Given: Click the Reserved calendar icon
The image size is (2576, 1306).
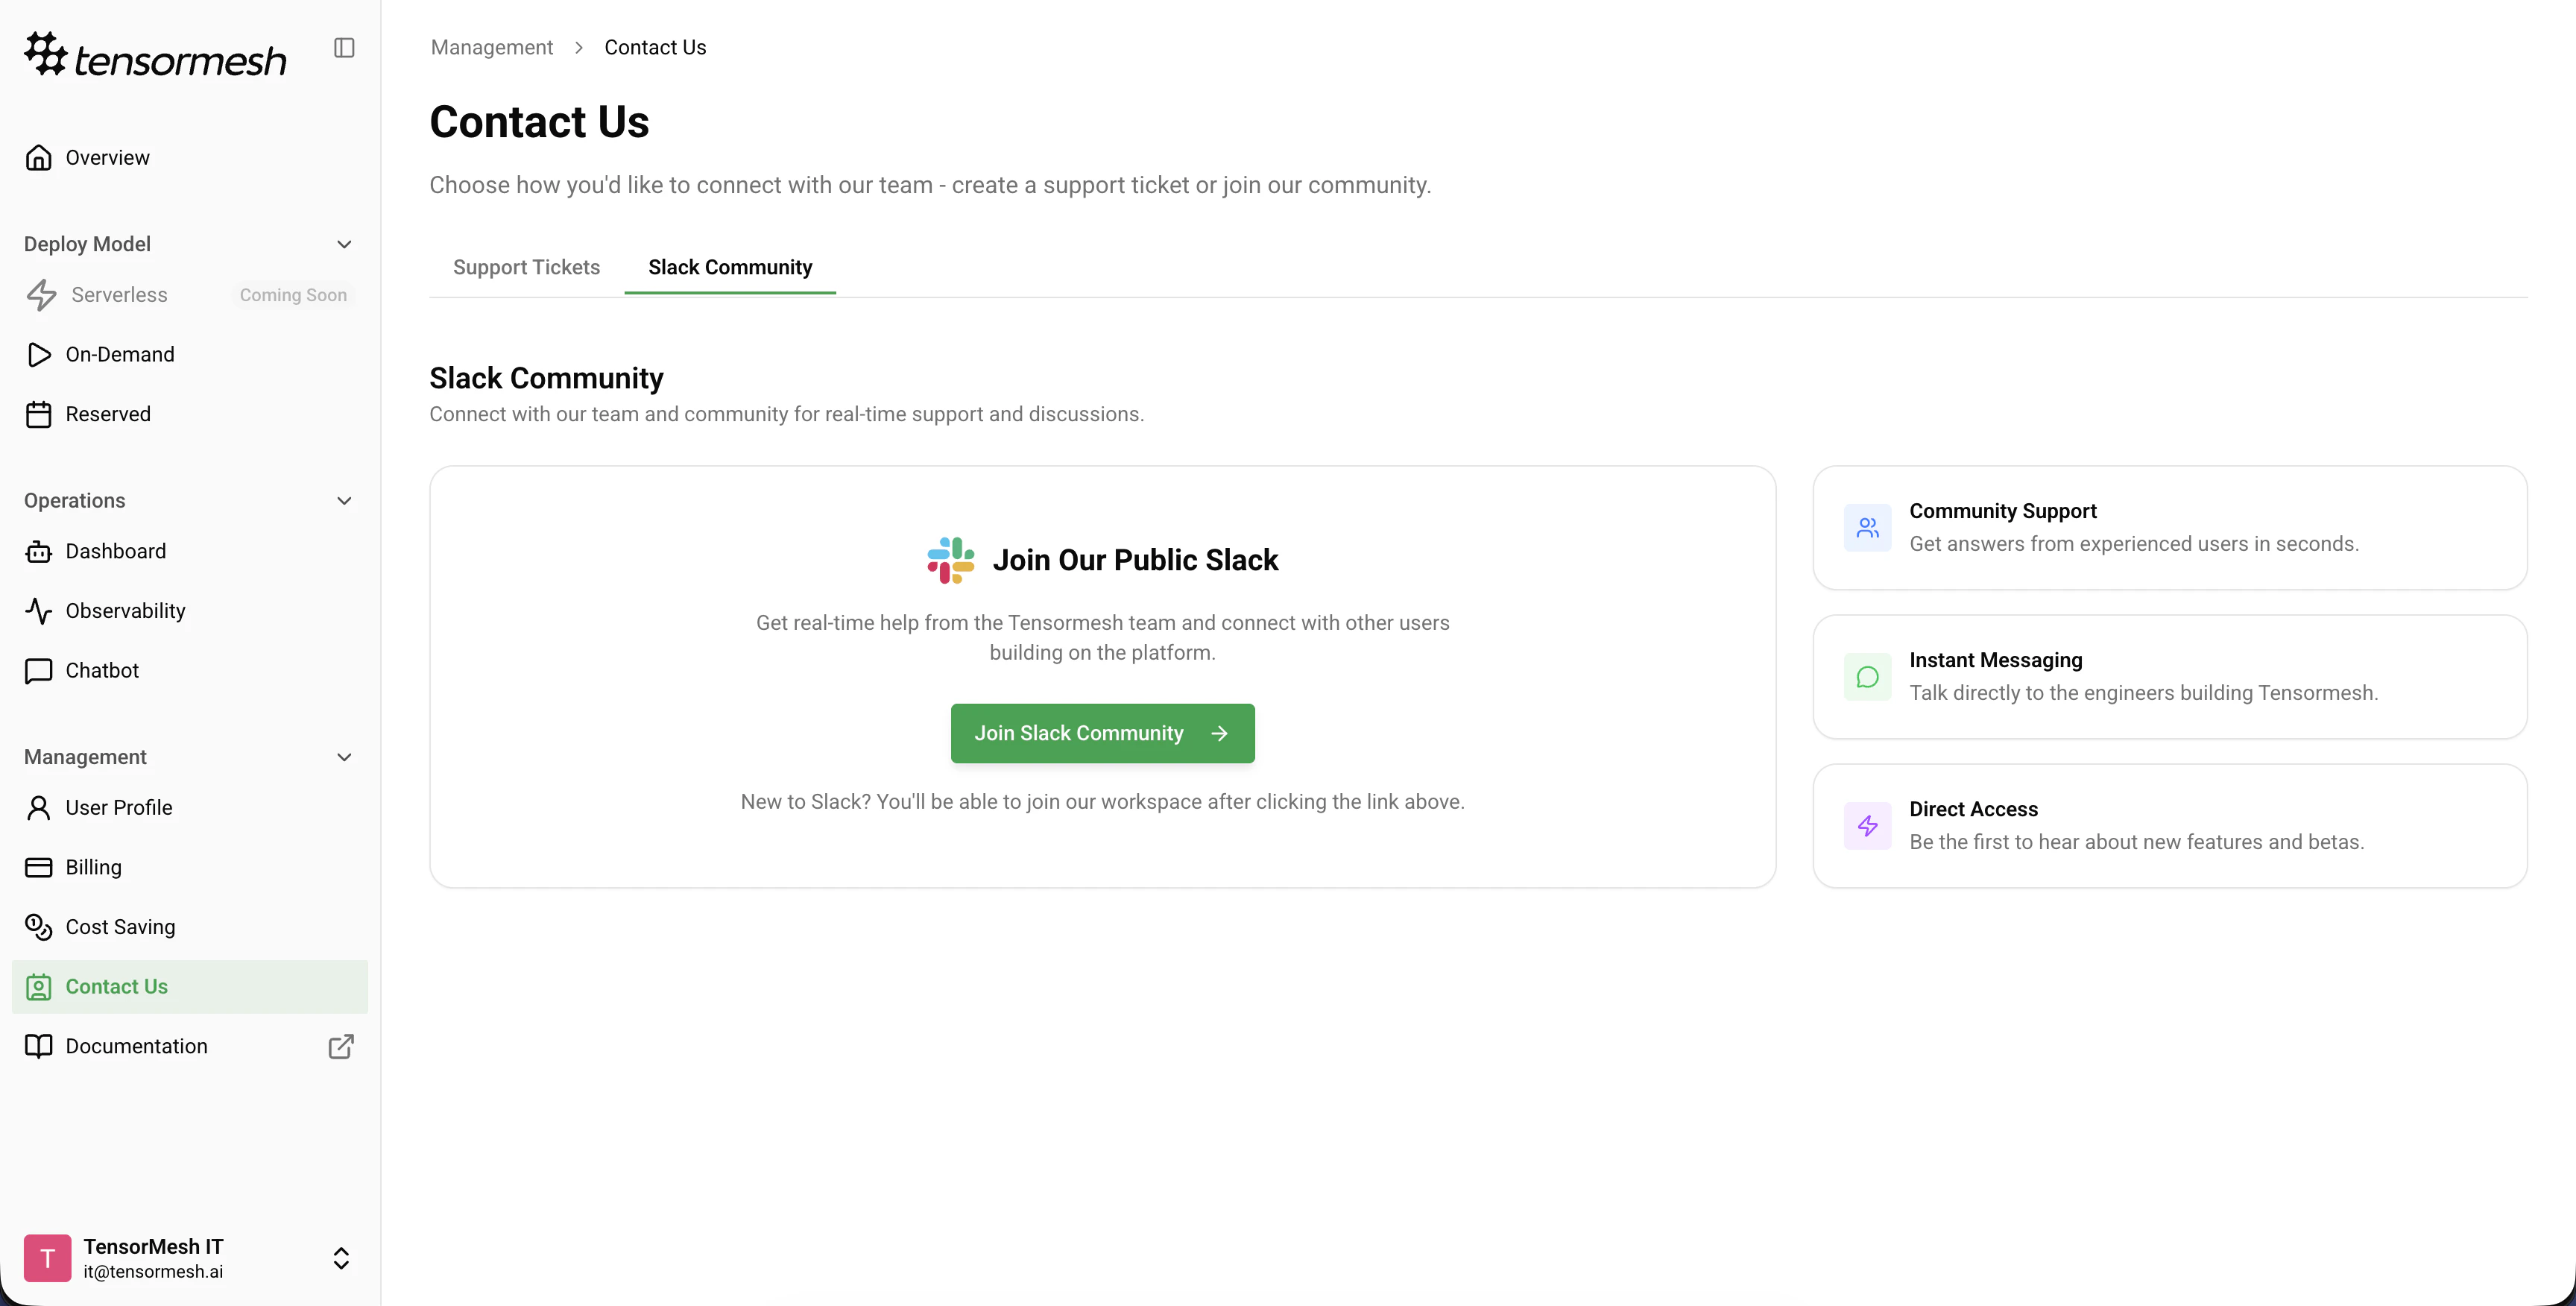Looking at the screenshot, I should pyautogui.click(x=39, y=414).
